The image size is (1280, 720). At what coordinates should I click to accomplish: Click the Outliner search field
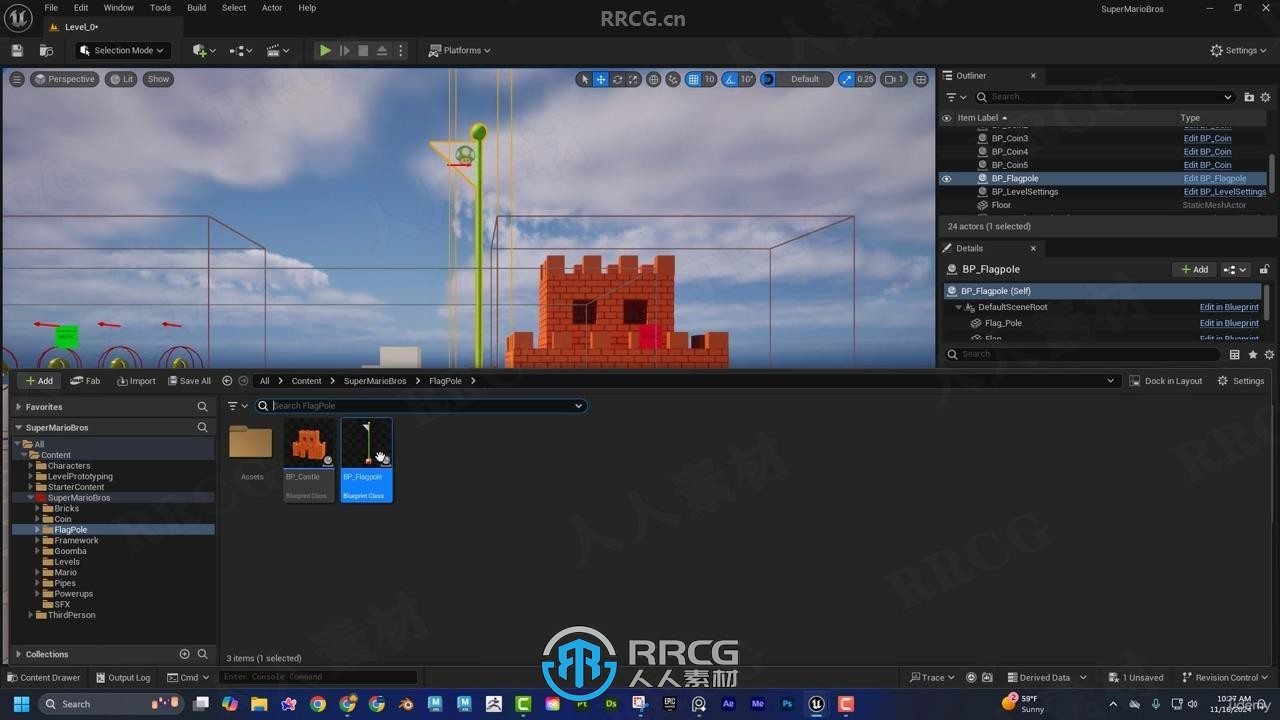[x=1105, y=97]
